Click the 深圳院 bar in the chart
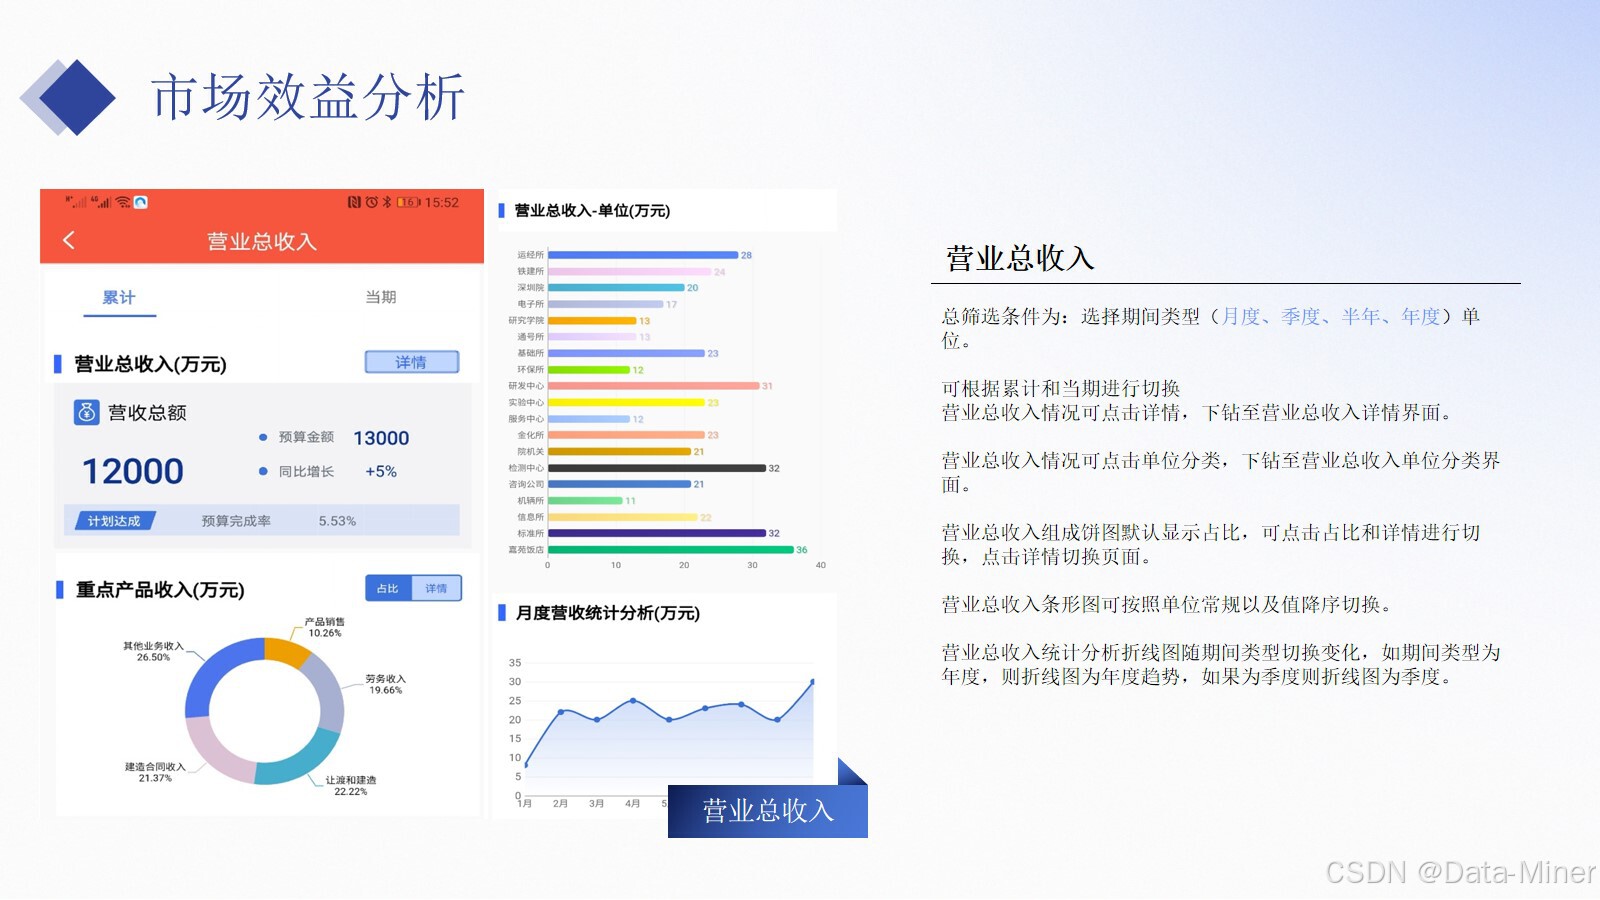The image size is (1600, 900). click(x=616, y=287)
